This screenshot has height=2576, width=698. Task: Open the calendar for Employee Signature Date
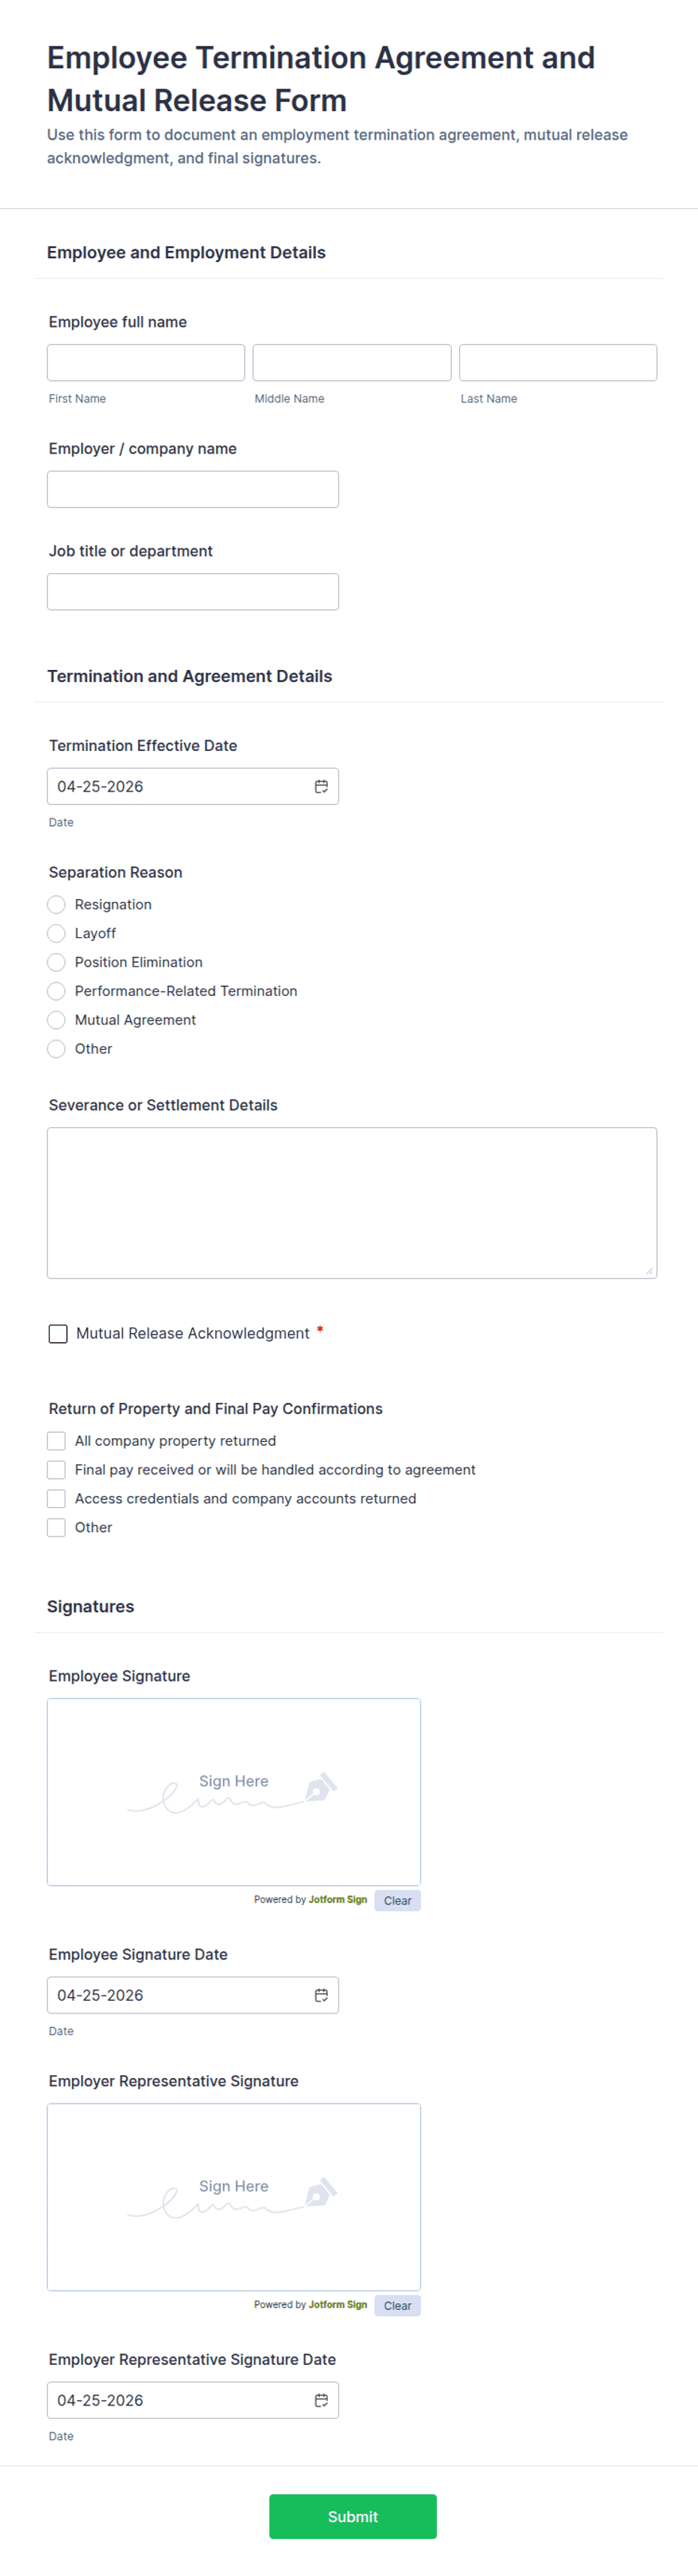tap(322, 1995)
